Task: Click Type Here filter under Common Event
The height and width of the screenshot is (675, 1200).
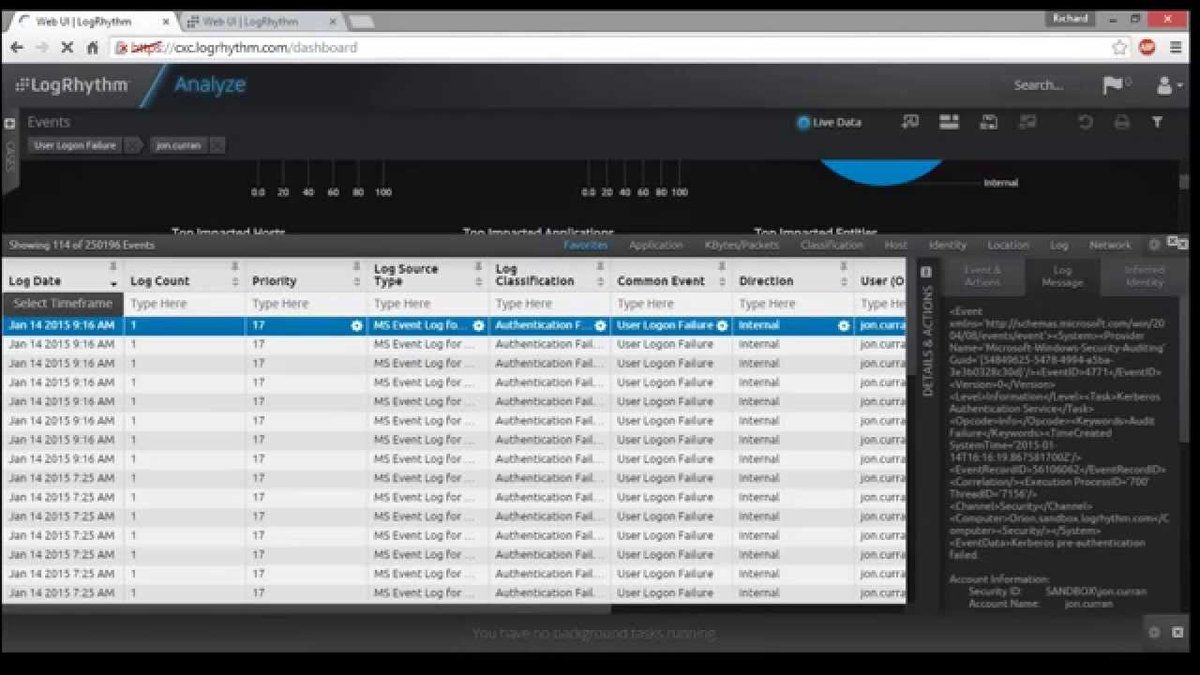Action: 672,304
